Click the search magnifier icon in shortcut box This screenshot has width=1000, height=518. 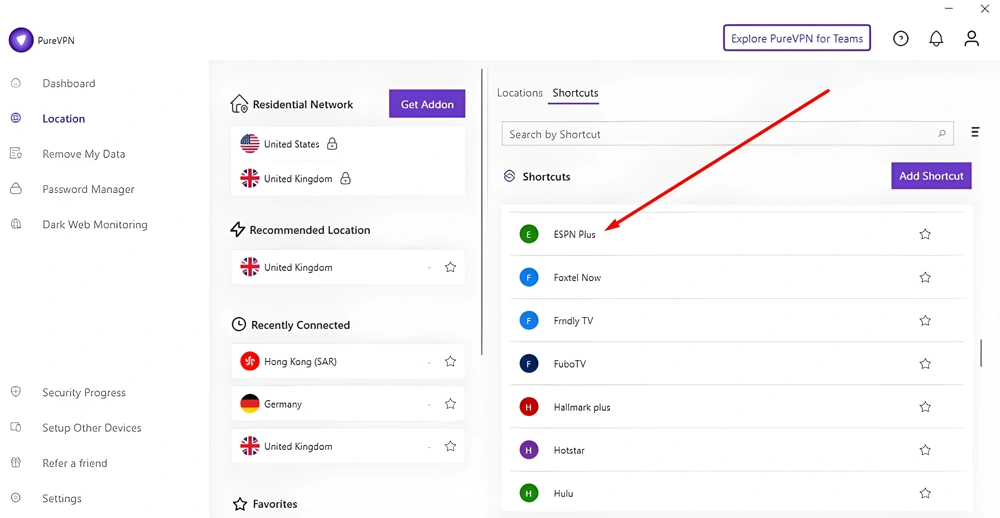click(941, 134)
